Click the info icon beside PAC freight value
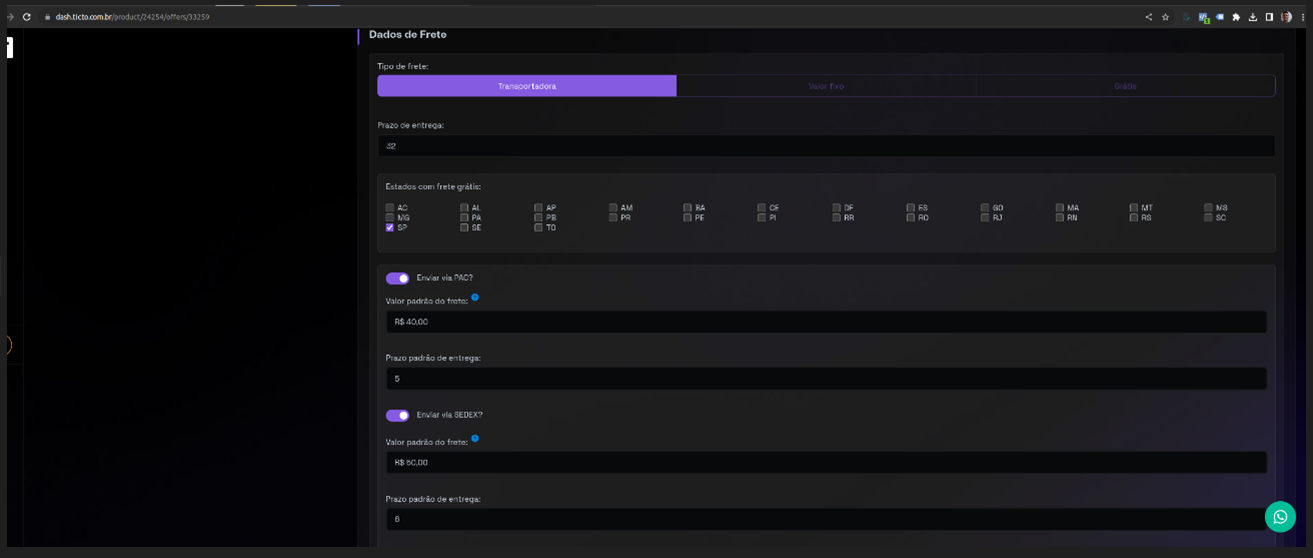This screenshot has height=558, width=1313. coord(475,297)
